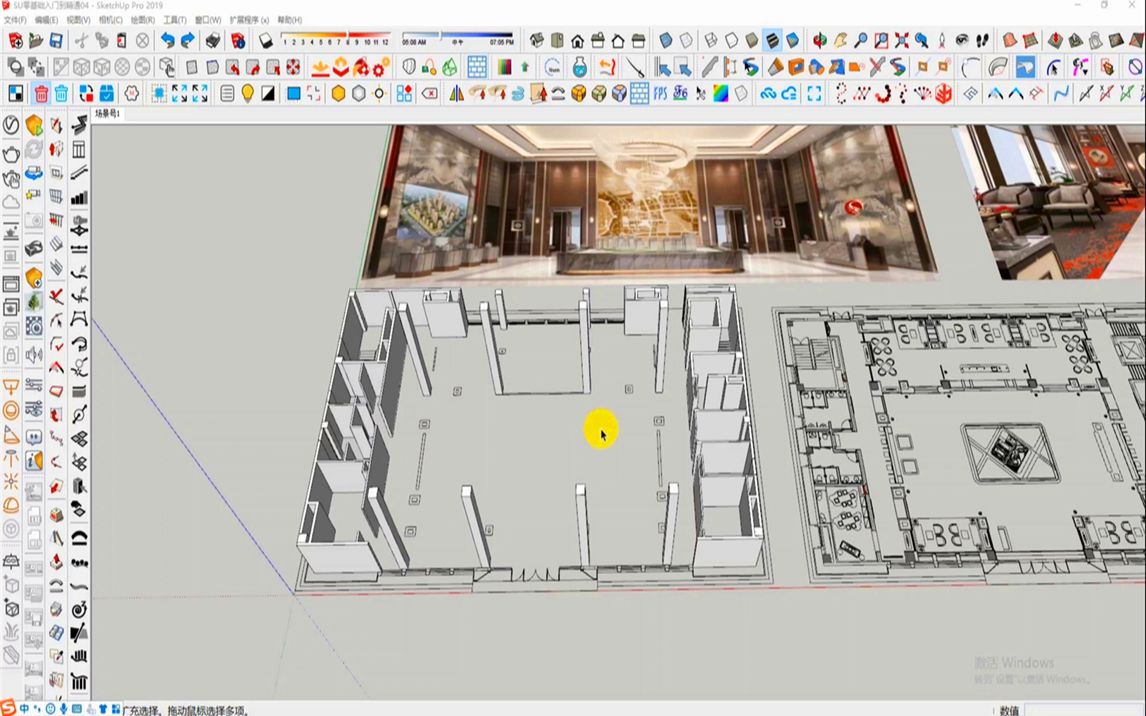Open 3D Warehouse via the red logo icon
This screenshot has width=1146, height=716.
coord(240,42)
